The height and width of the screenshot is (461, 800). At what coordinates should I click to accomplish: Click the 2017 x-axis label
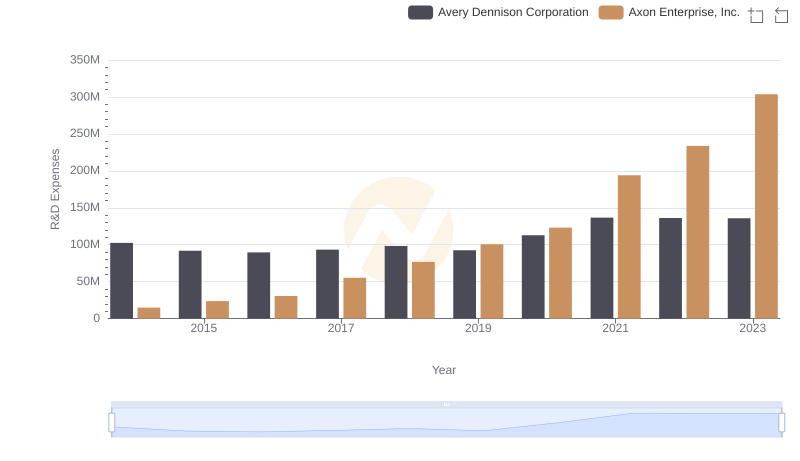point(341,328)
